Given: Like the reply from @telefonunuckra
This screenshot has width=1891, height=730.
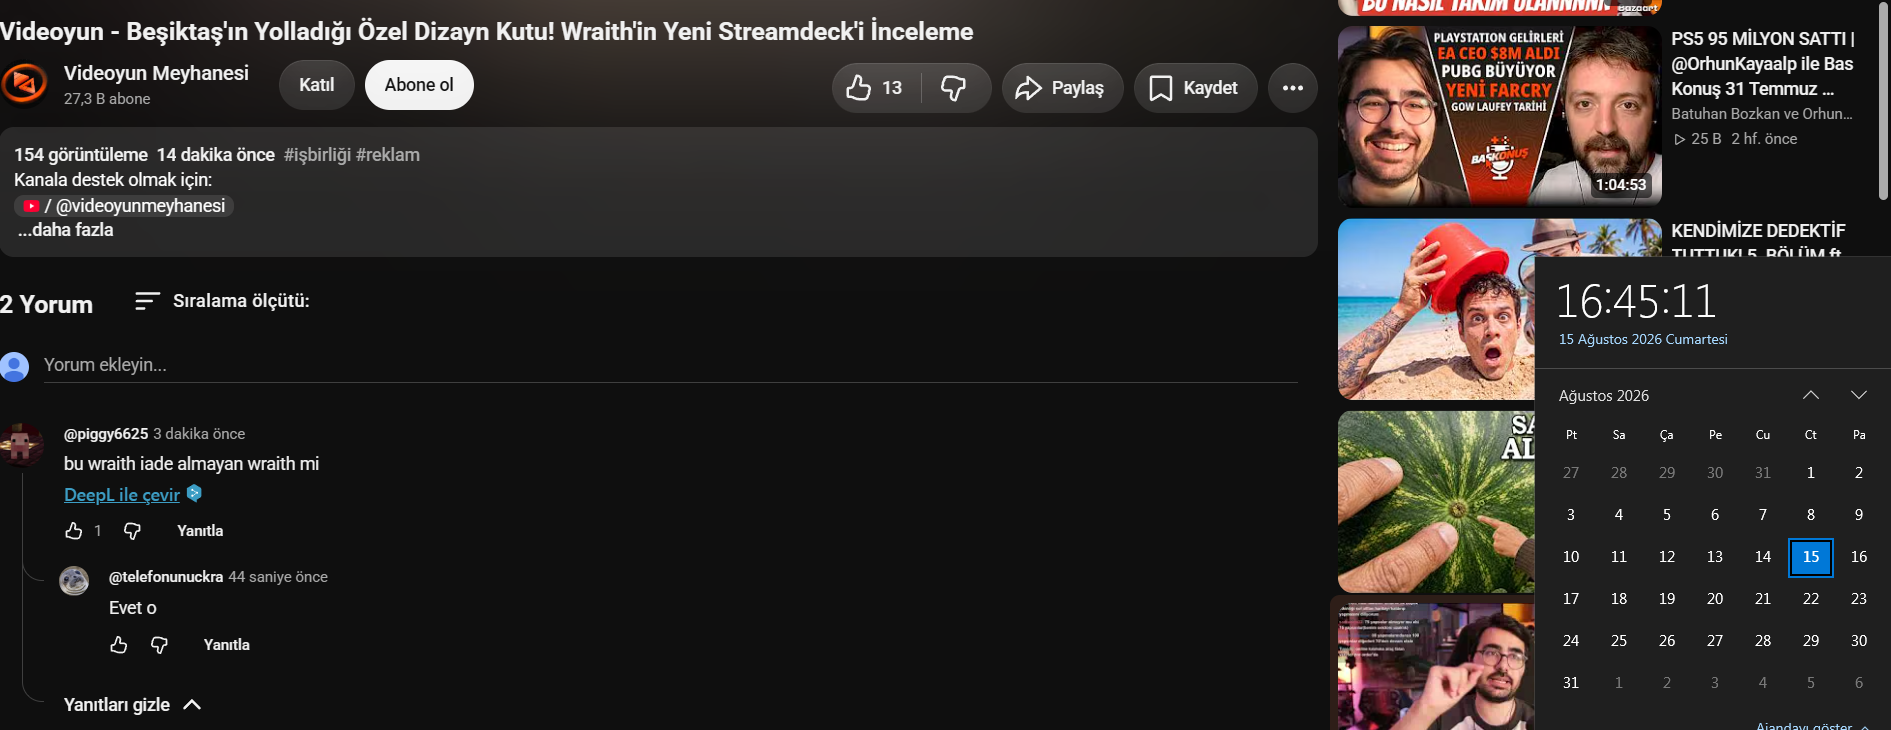Looking at the screenshot, I should [x=119, y=645].
